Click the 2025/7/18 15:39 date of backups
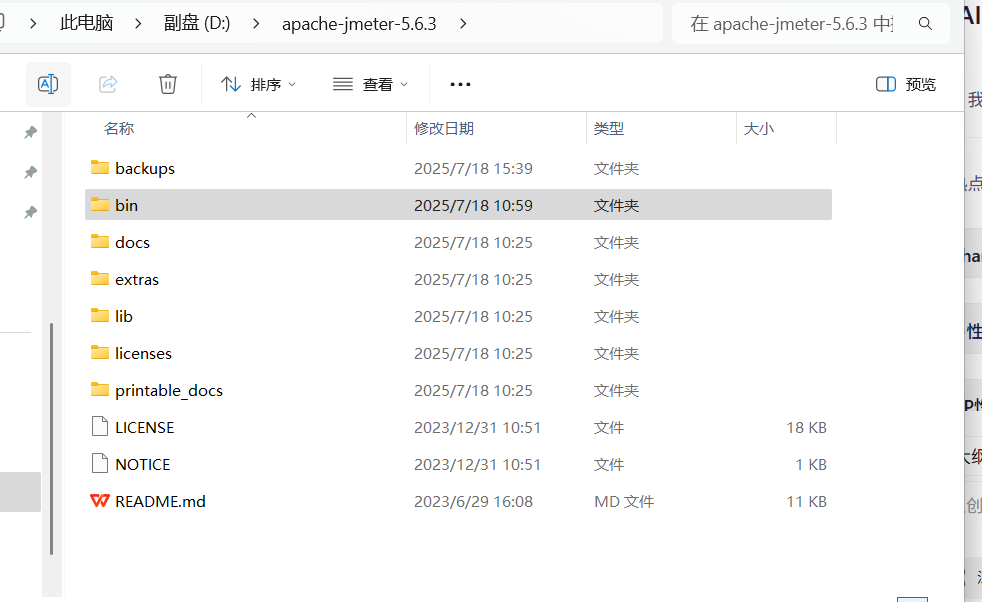Image resolution: width=982 pixels, height=602 pixels. click(x=473, y=169)
